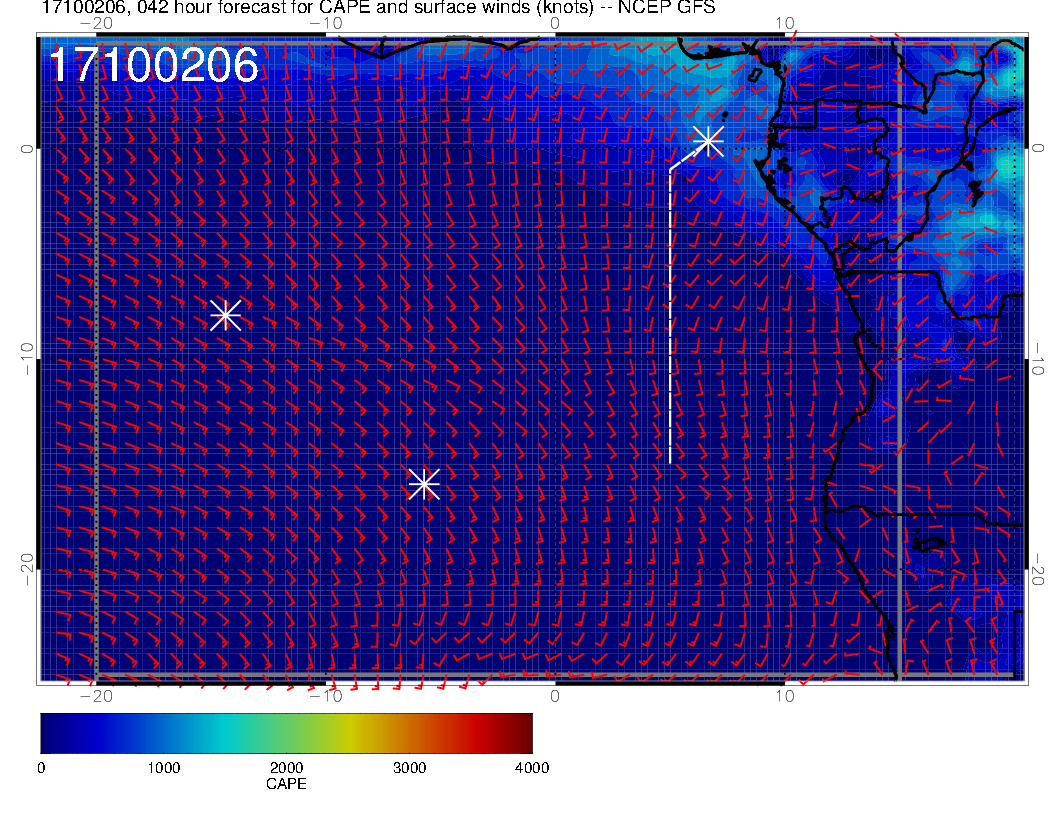Click the large white timestamp 17100206 on the map

tap(154, 65)
